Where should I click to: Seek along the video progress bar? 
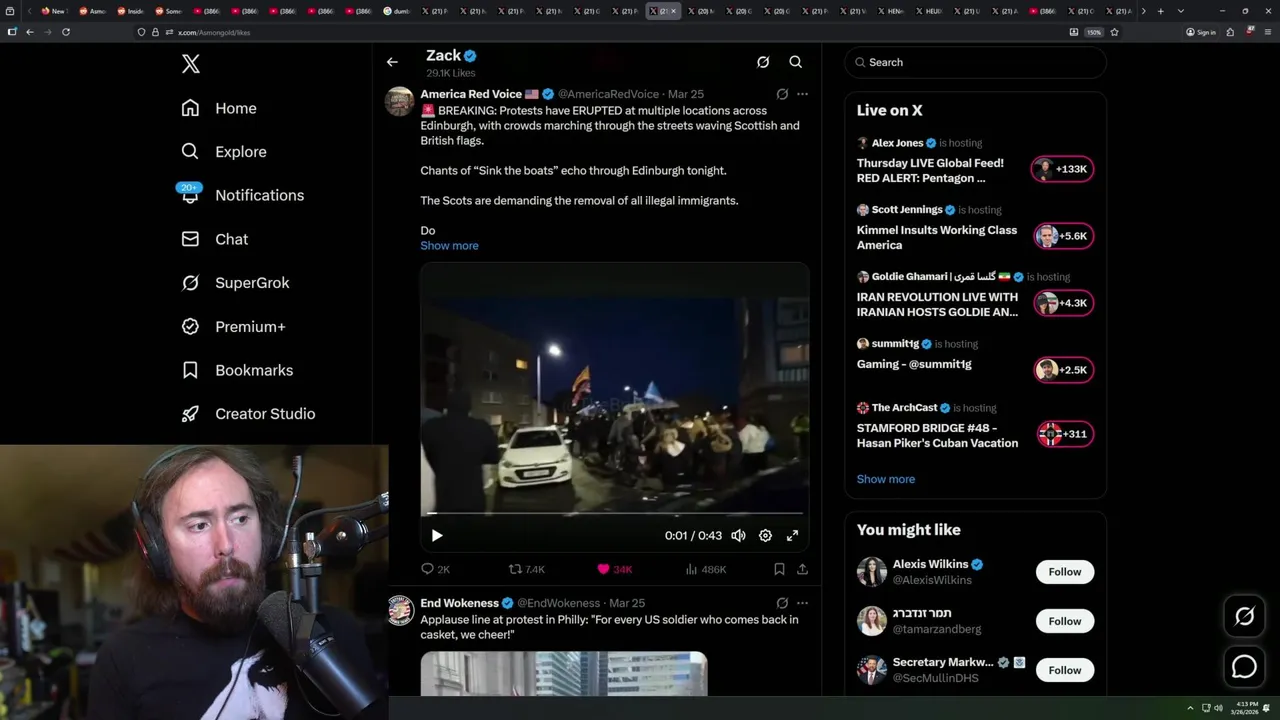click(x=614, y=514)
